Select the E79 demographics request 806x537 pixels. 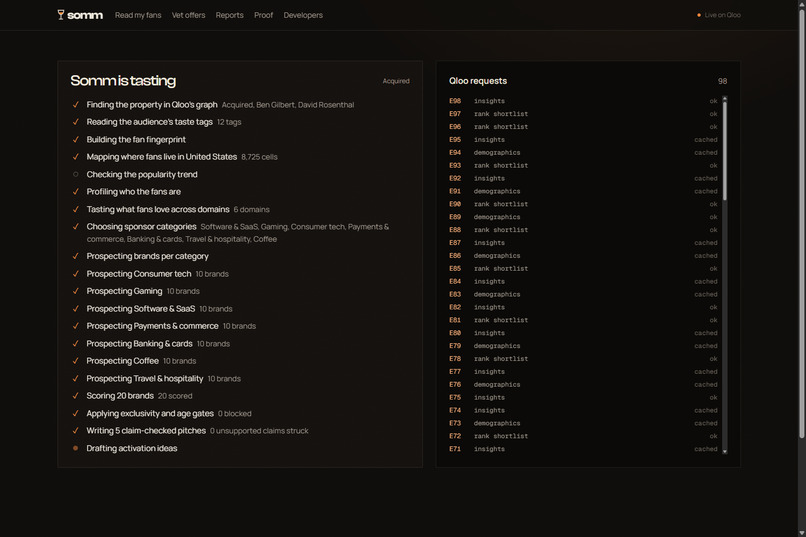point(583,346)
